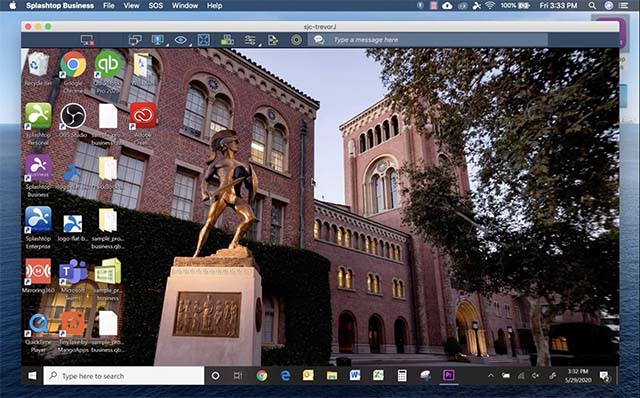Open the View menu
This screenshot has width=640, height=398.
click(x=131, y=5)
